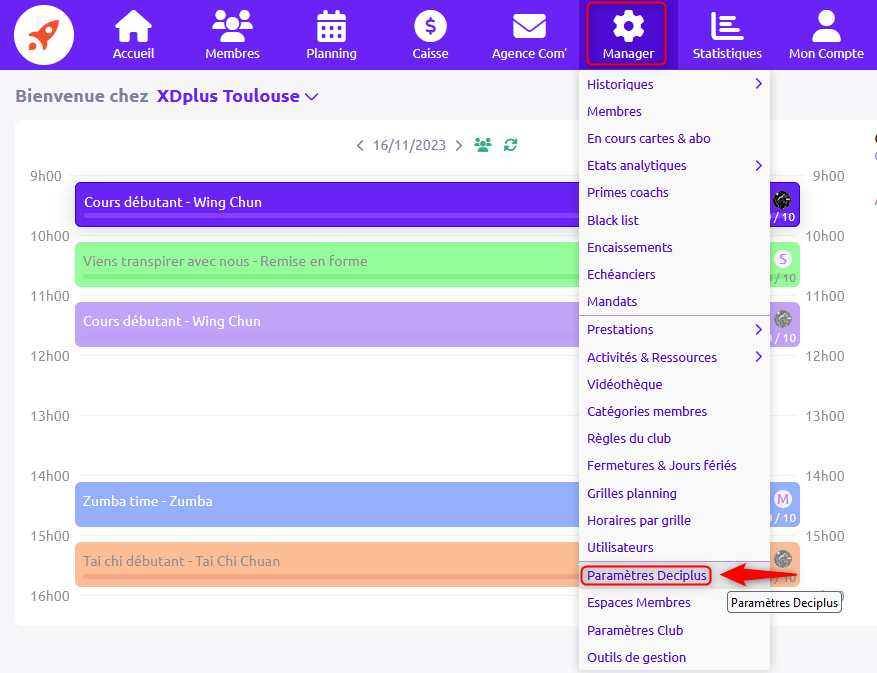This screenshot has height=673, width=877.
Task: Click the green refresh planning icon
Action: (x=510, y=145)
